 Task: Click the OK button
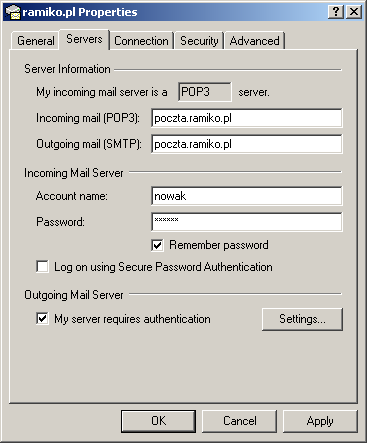coord(158,421)
